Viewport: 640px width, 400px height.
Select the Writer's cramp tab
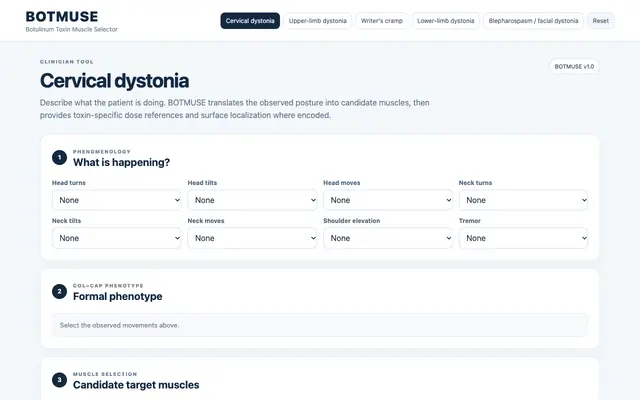[382, 21]
